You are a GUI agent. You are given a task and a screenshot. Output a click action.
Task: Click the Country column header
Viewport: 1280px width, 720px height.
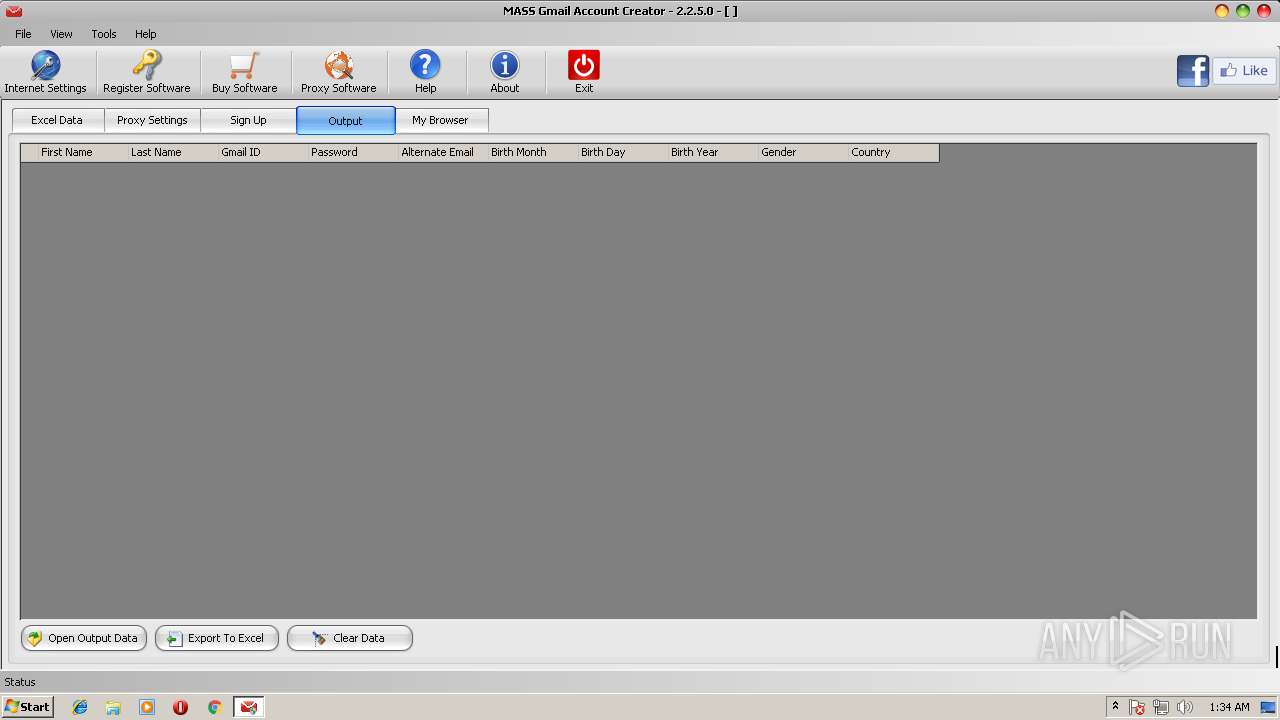coord(893,152)
